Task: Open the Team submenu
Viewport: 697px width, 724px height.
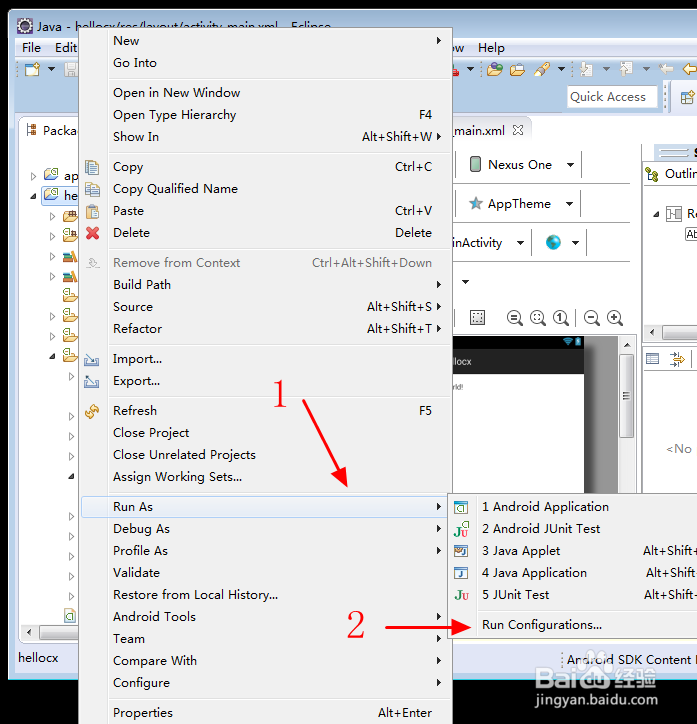Action: coord(266,639)
